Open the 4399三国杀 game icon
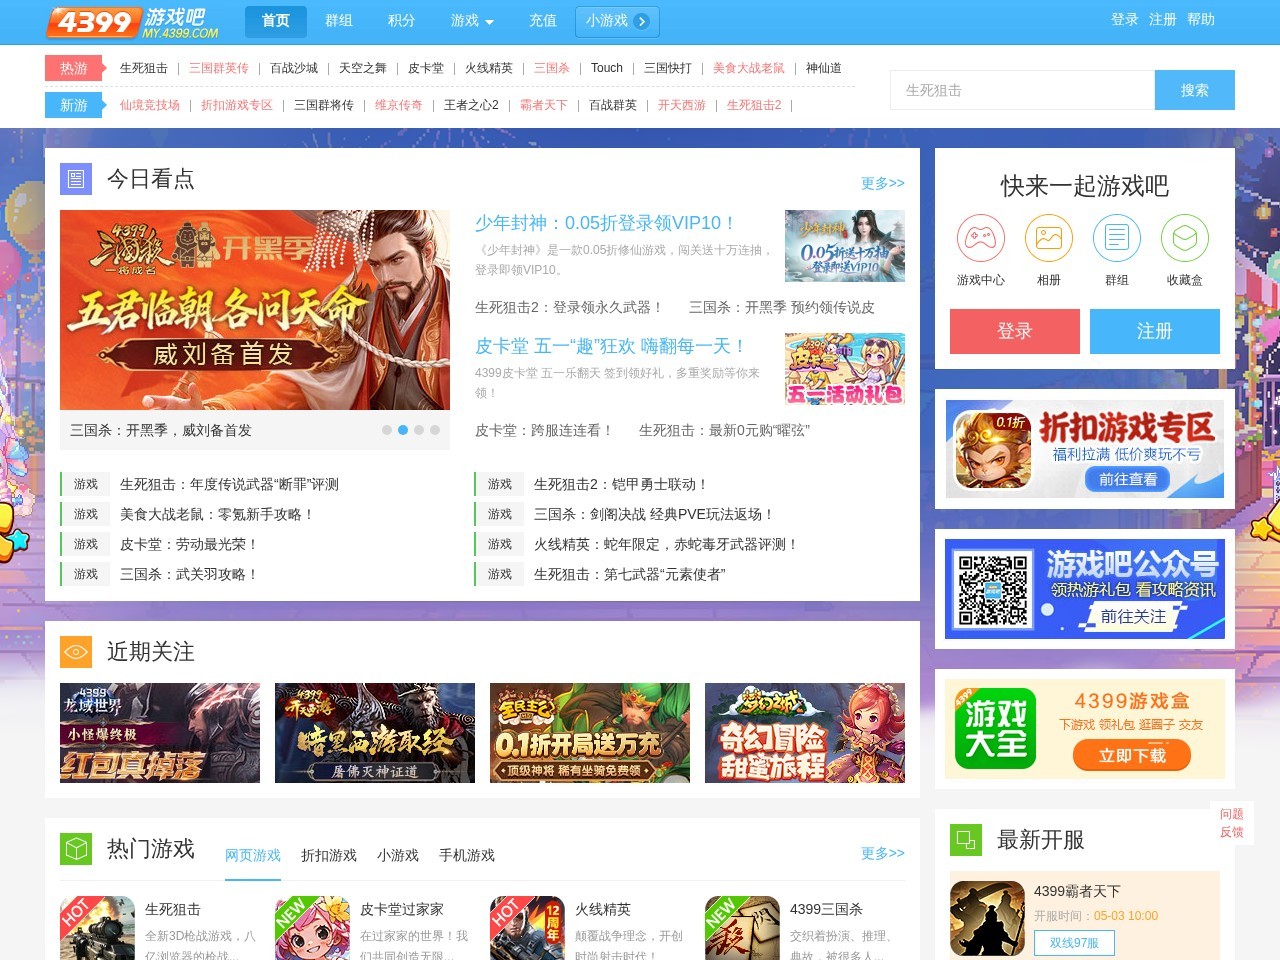The height and width of the screenshot is (960, 1280). (x=742, y=928)
